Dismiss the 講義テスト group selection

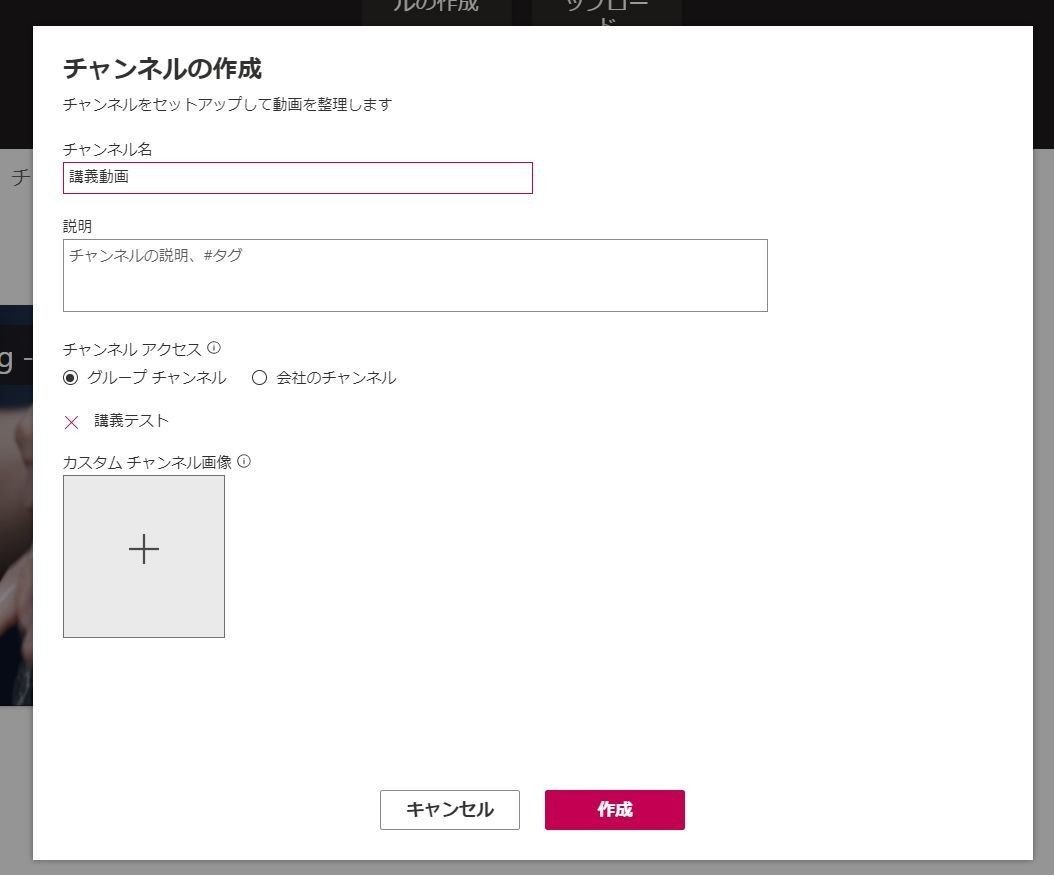click(x=71, y=421)
